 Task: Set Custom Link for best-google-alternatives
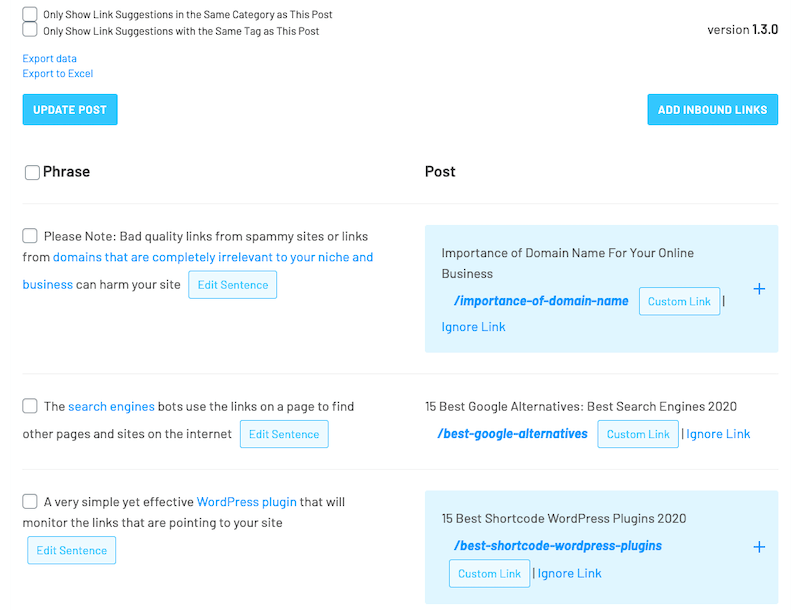click(638, 434)
